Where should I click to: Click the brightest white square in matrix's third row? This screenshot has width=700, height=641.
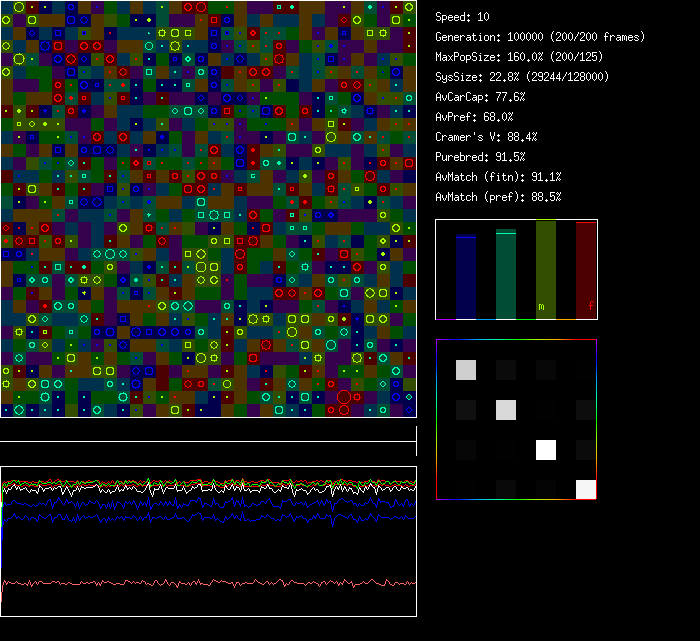(x=546, y=450)
